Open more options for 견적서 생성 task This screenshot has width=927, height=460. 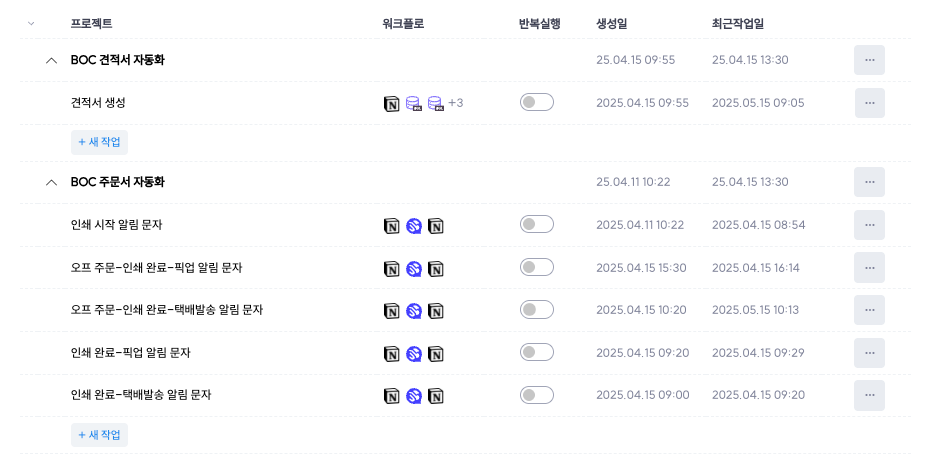869,103
